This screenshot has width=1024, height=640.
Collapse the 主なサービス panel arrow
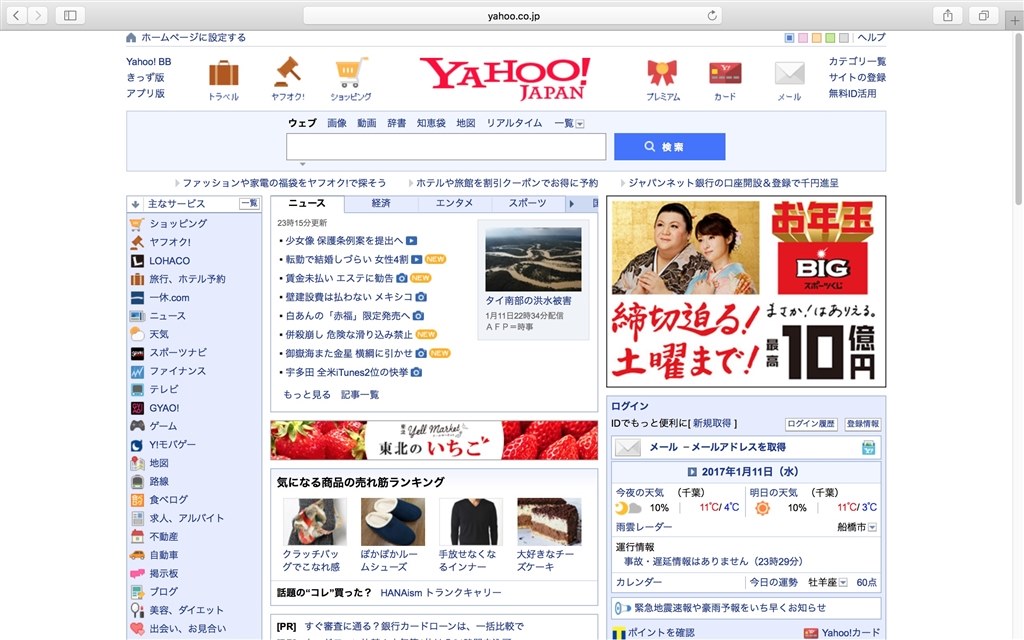135,204
